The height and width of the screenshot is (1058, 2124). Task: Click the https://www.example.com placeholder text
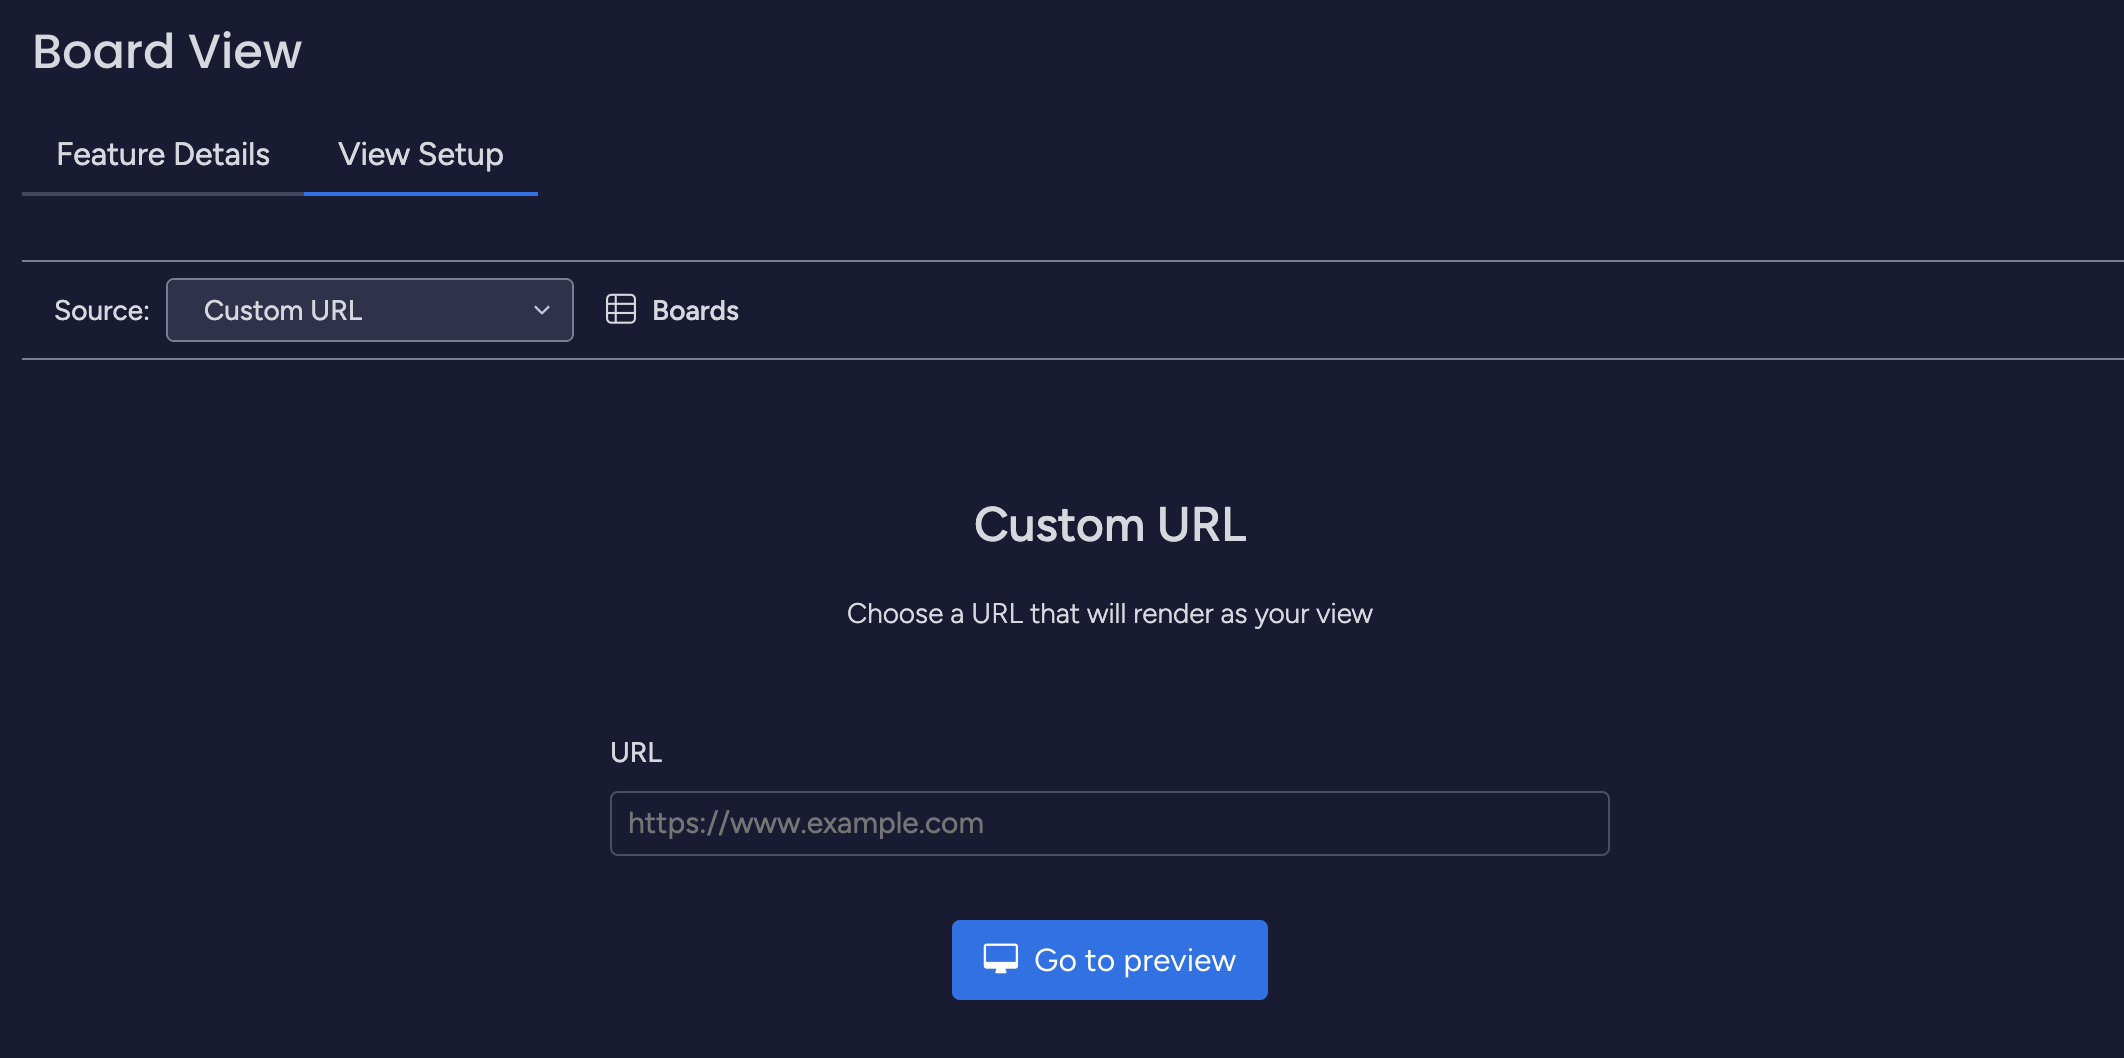(805, 823)
